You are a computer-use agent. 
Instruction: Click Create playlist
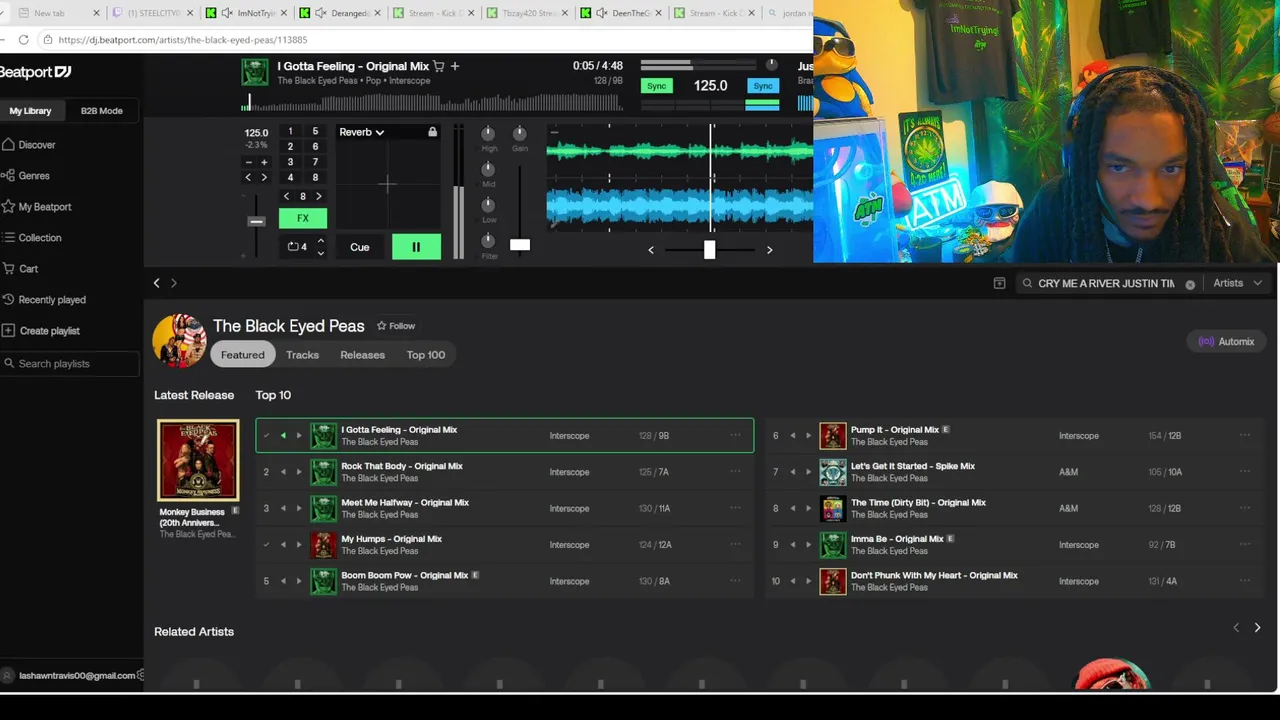[49, 331]
